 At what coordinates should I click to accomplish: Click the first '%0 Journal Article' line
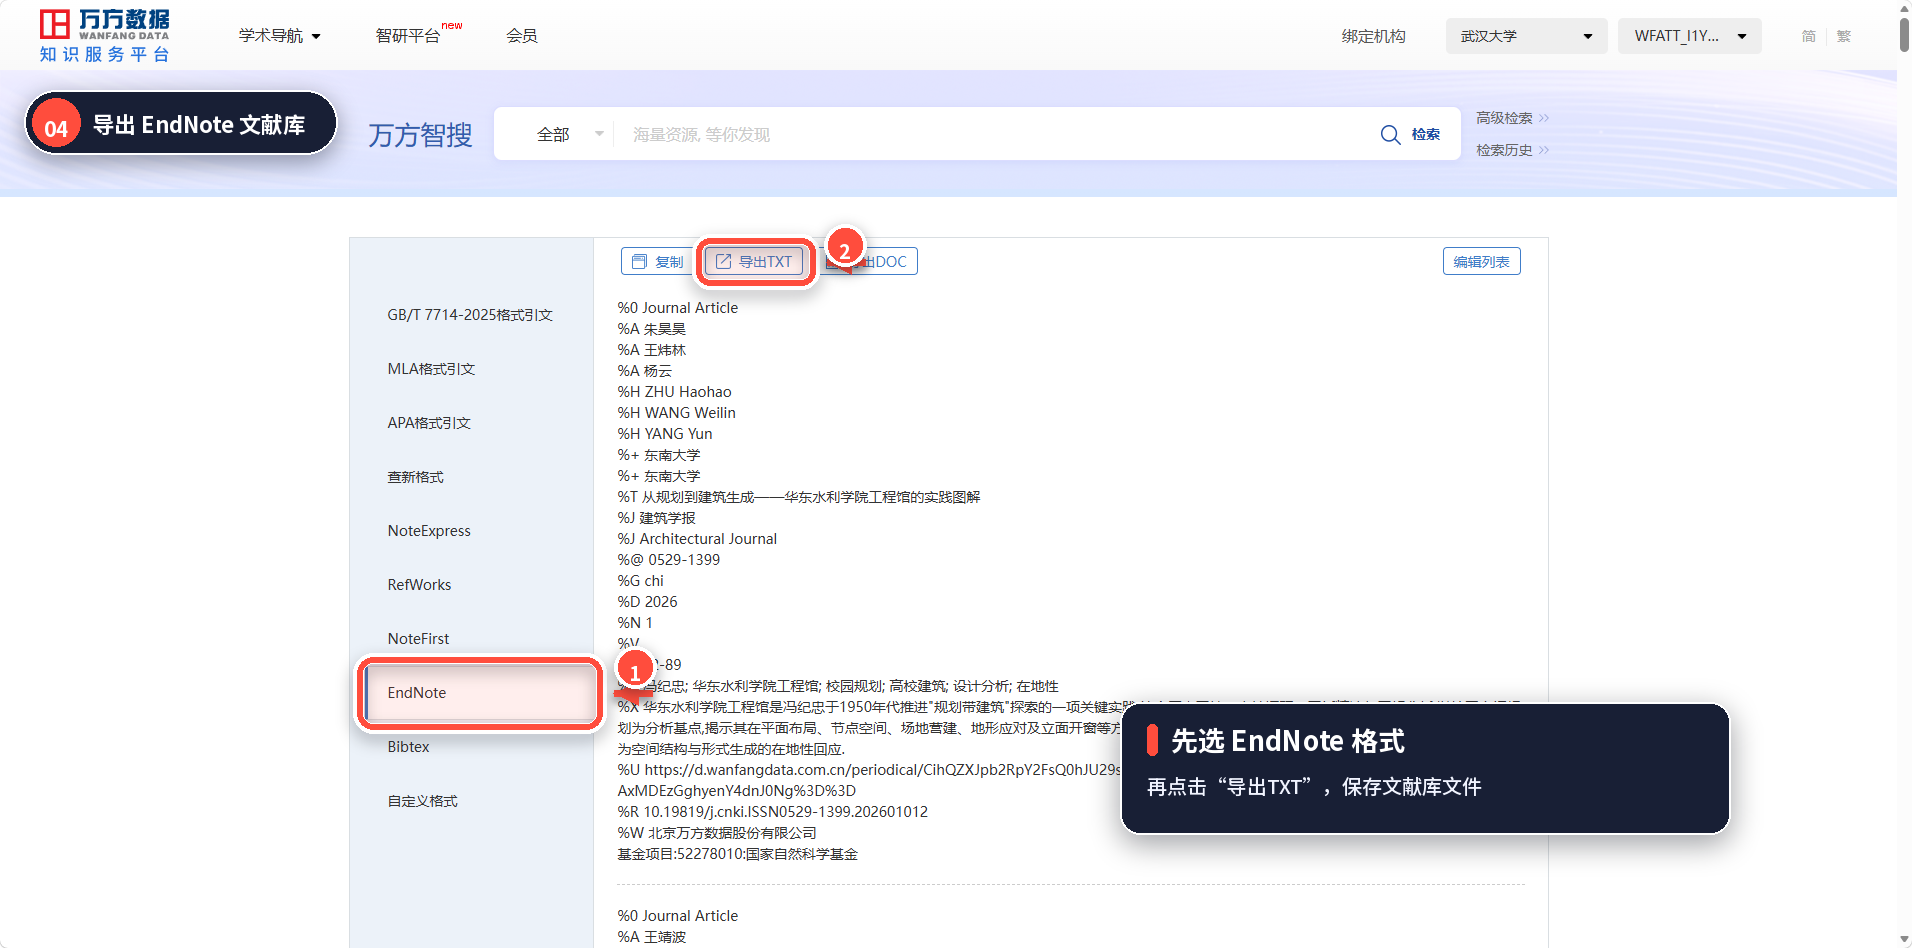tap(677, 308)
